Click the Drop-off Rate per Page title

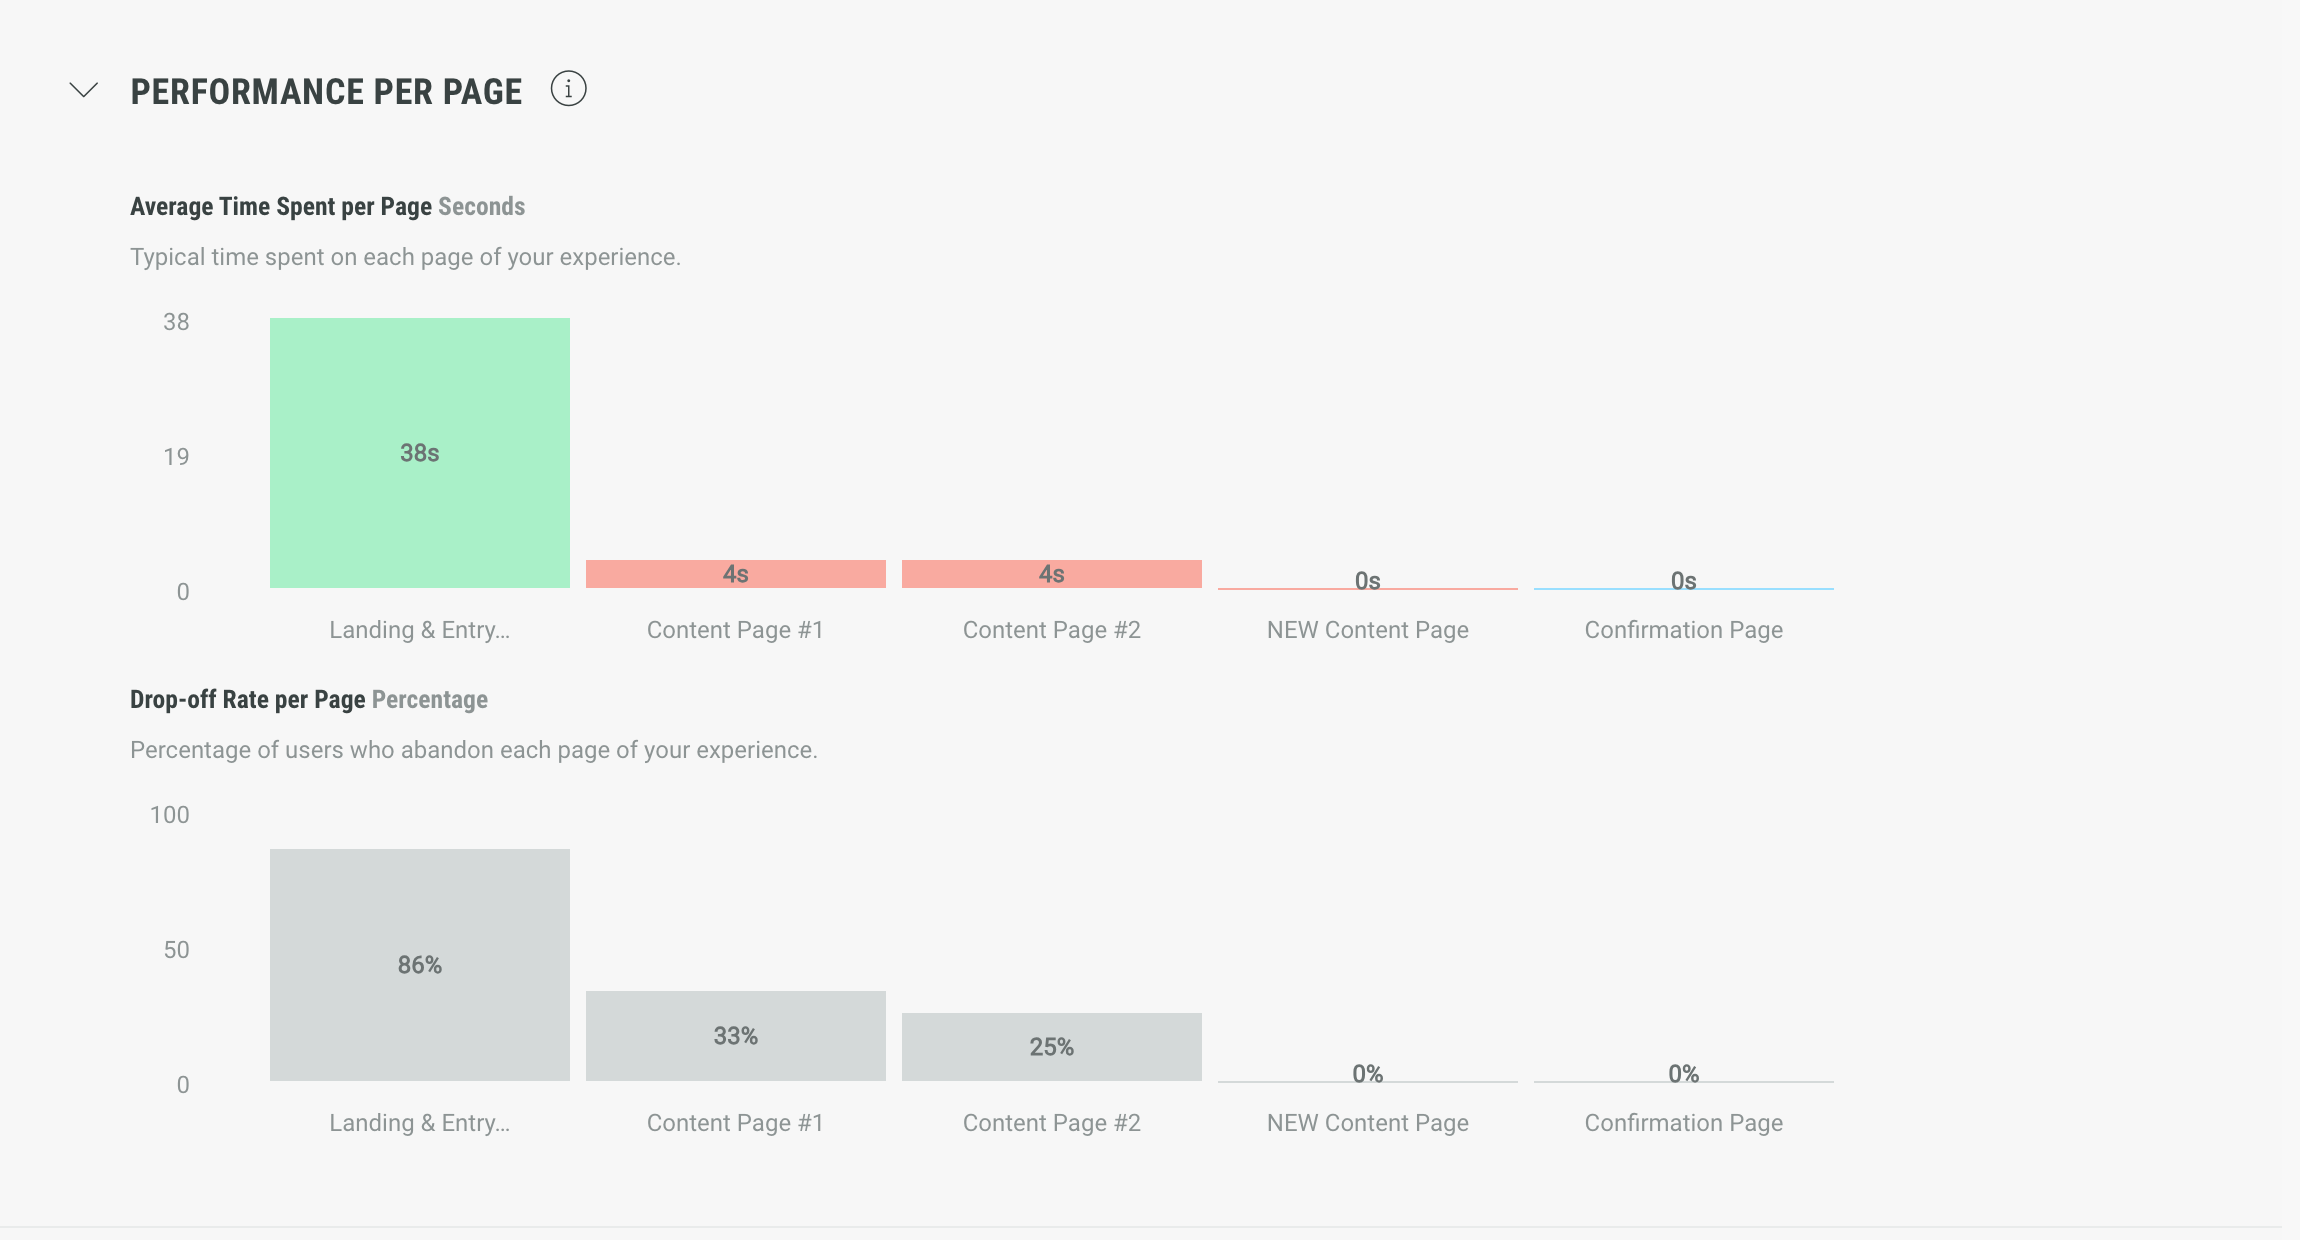pyautogui.click(x=248, y=700)
